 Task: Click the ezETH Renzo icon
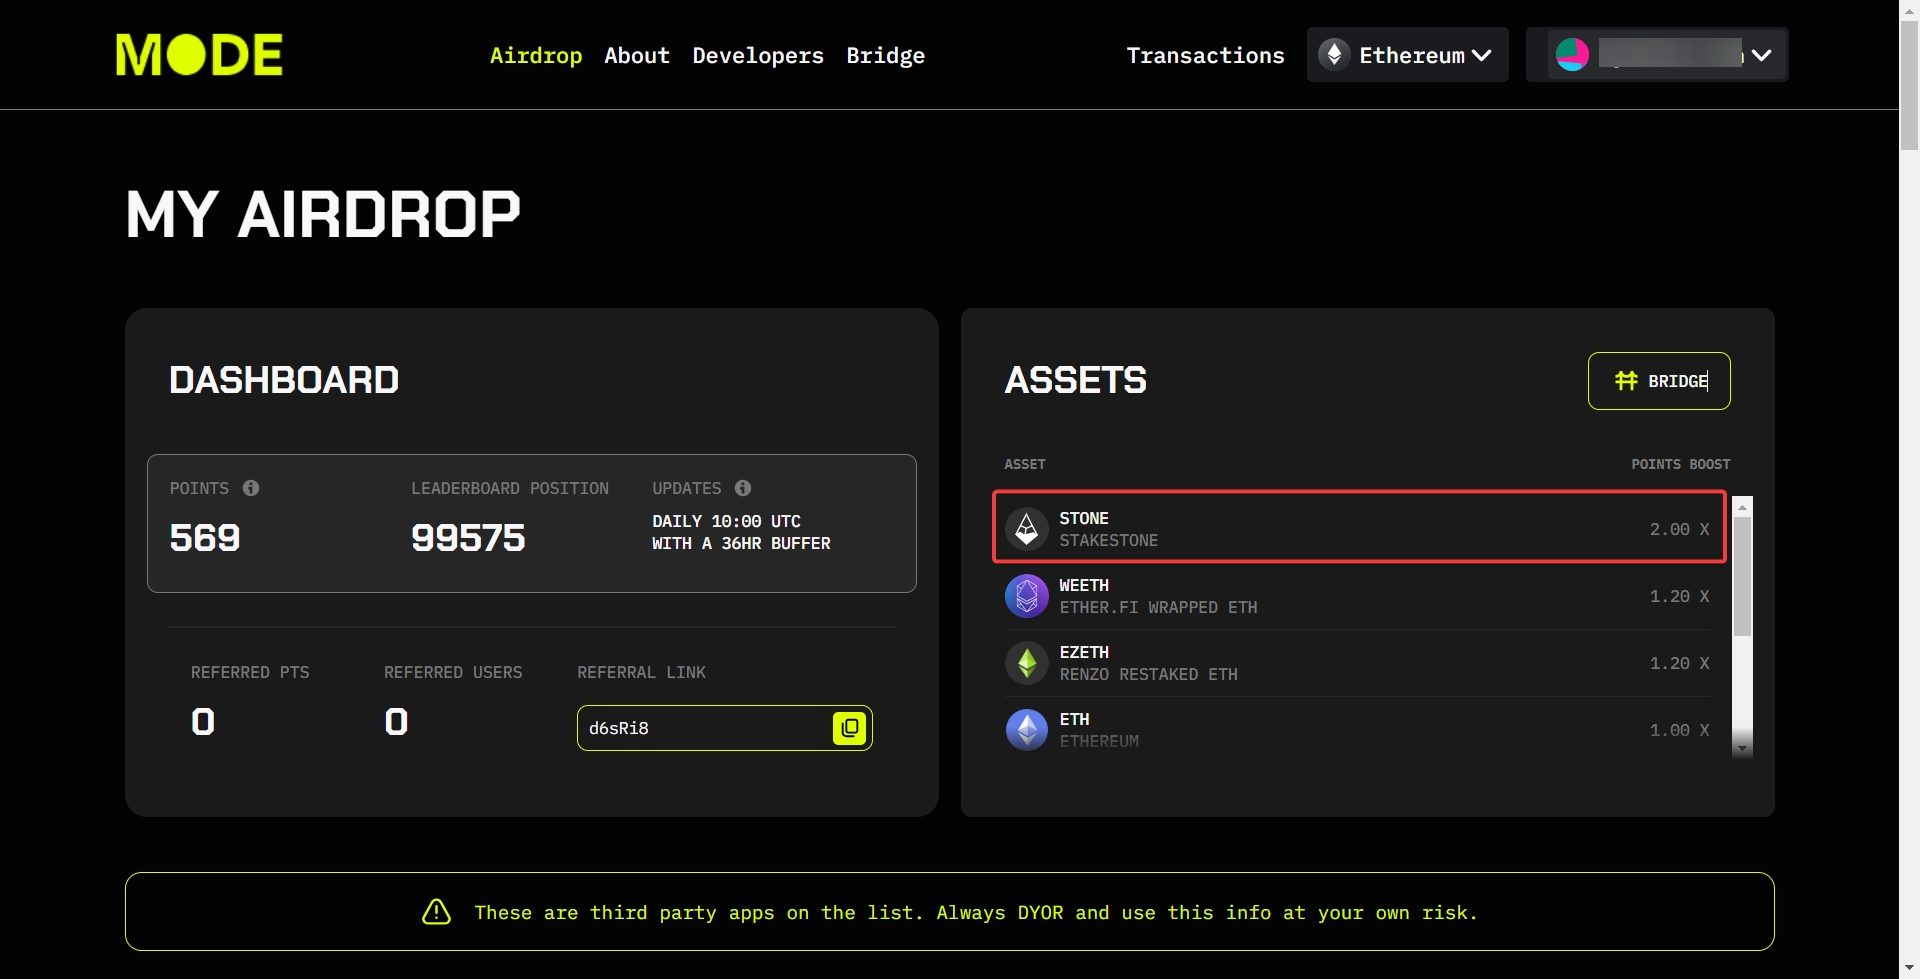1026,663
